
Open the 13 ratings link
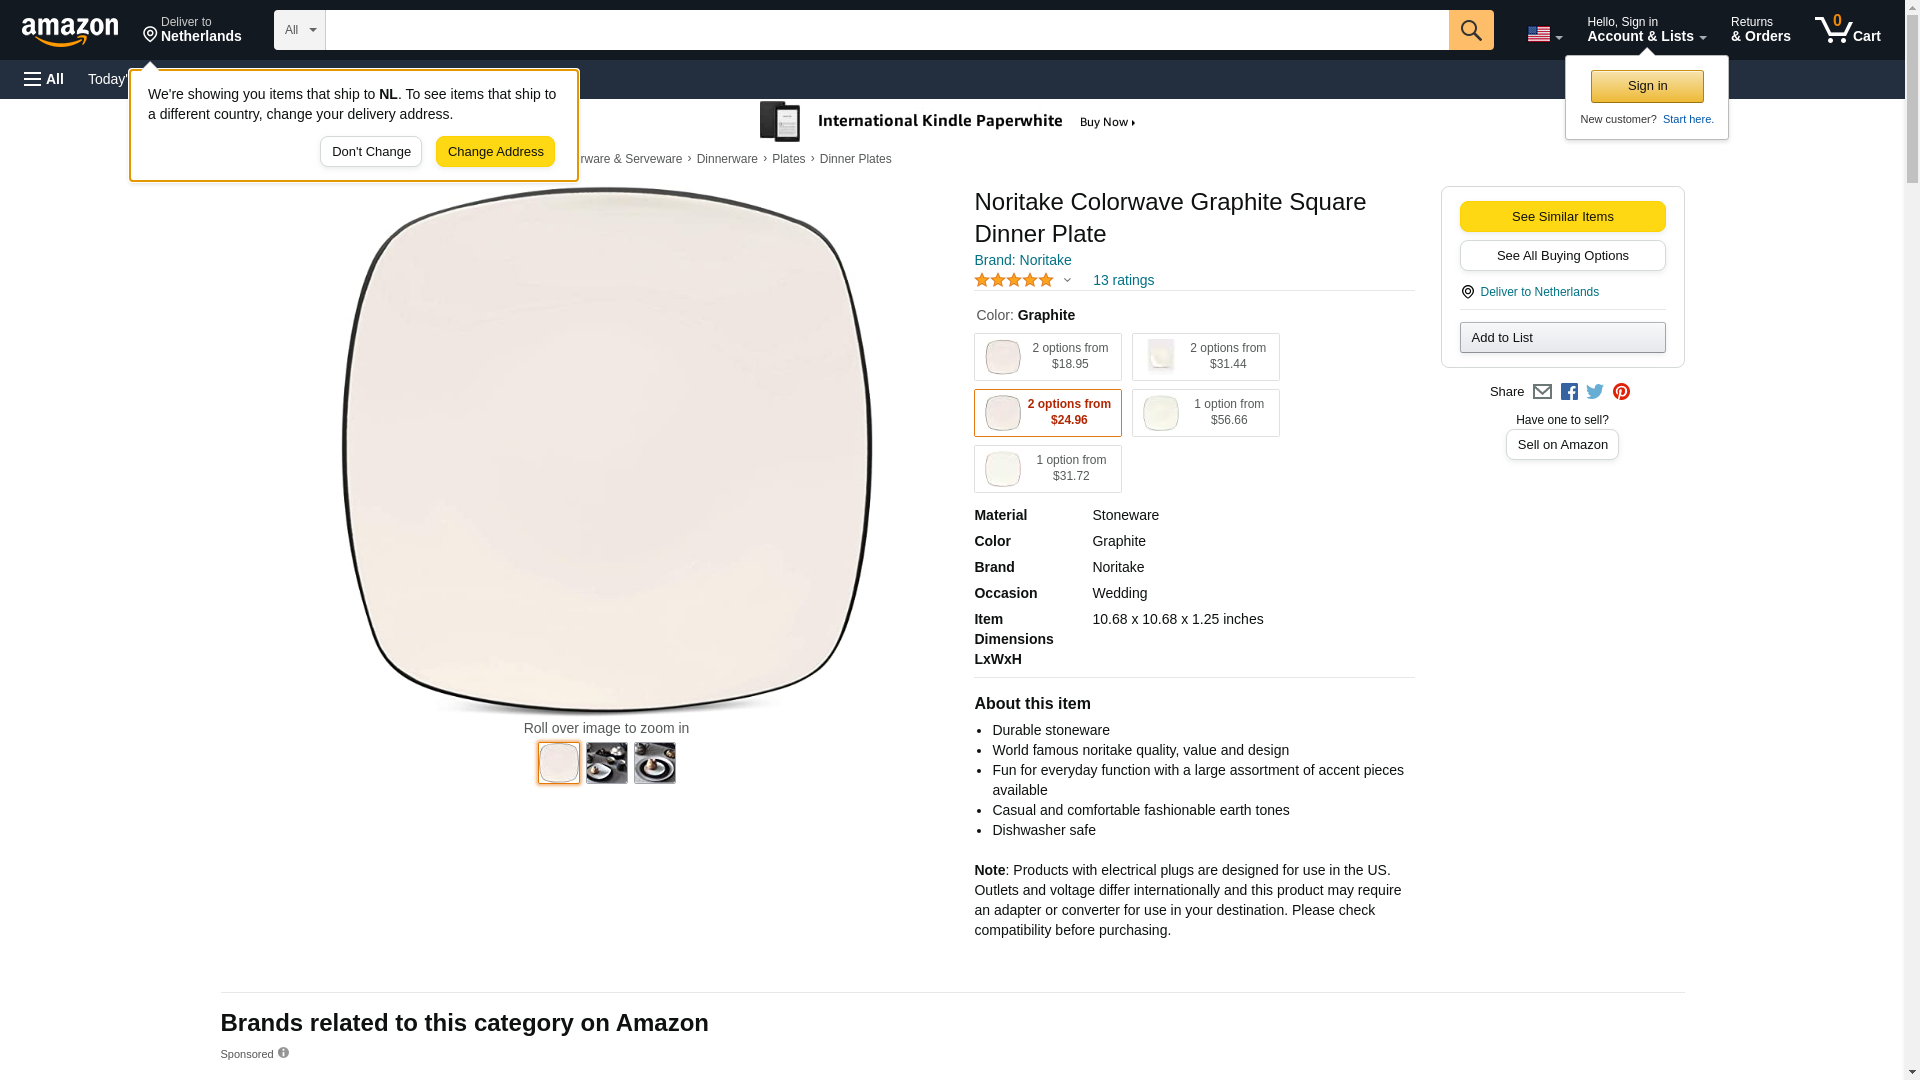(1123, 280)
